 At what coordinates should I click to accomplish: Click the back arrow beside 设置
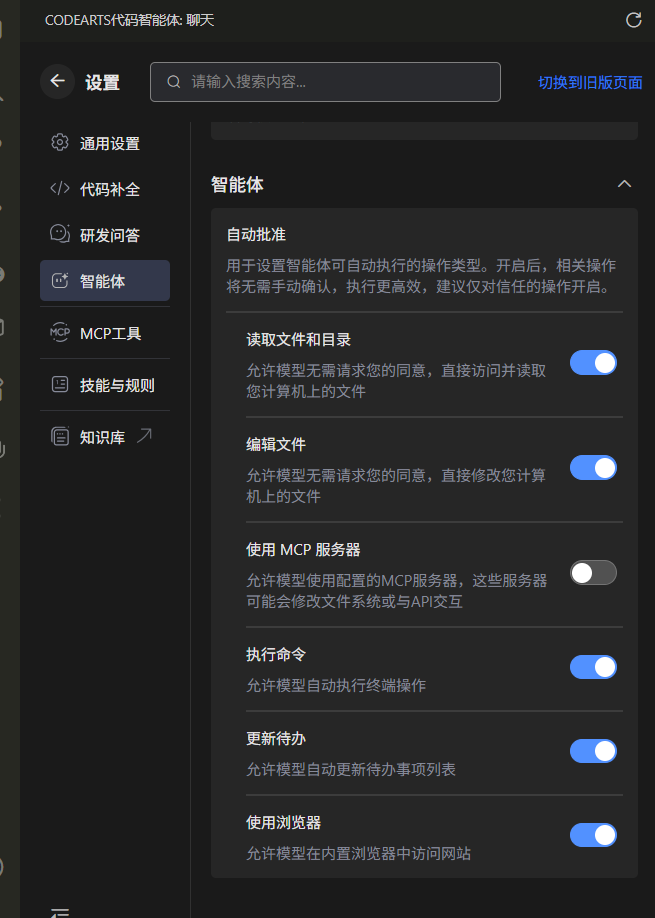[x=57, y=81]
